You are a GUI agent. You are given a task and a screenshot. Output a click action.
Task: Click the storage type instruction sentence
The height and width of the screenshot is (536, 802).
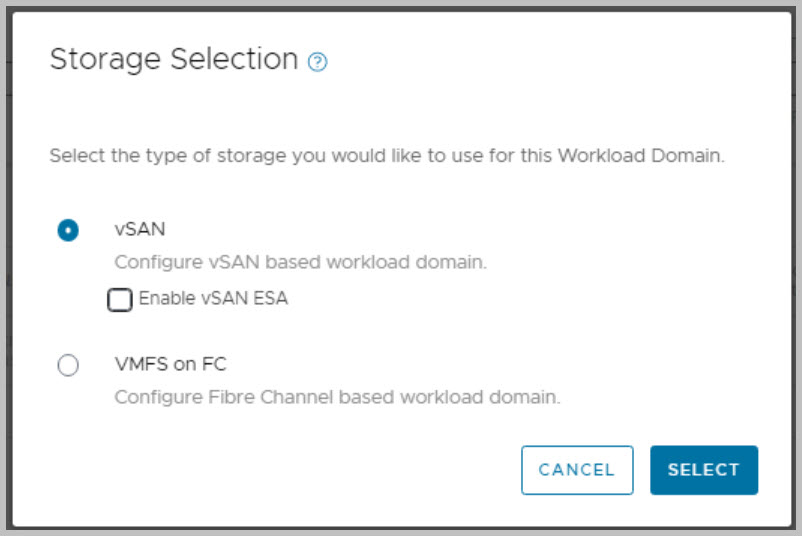tap(386, 157)
